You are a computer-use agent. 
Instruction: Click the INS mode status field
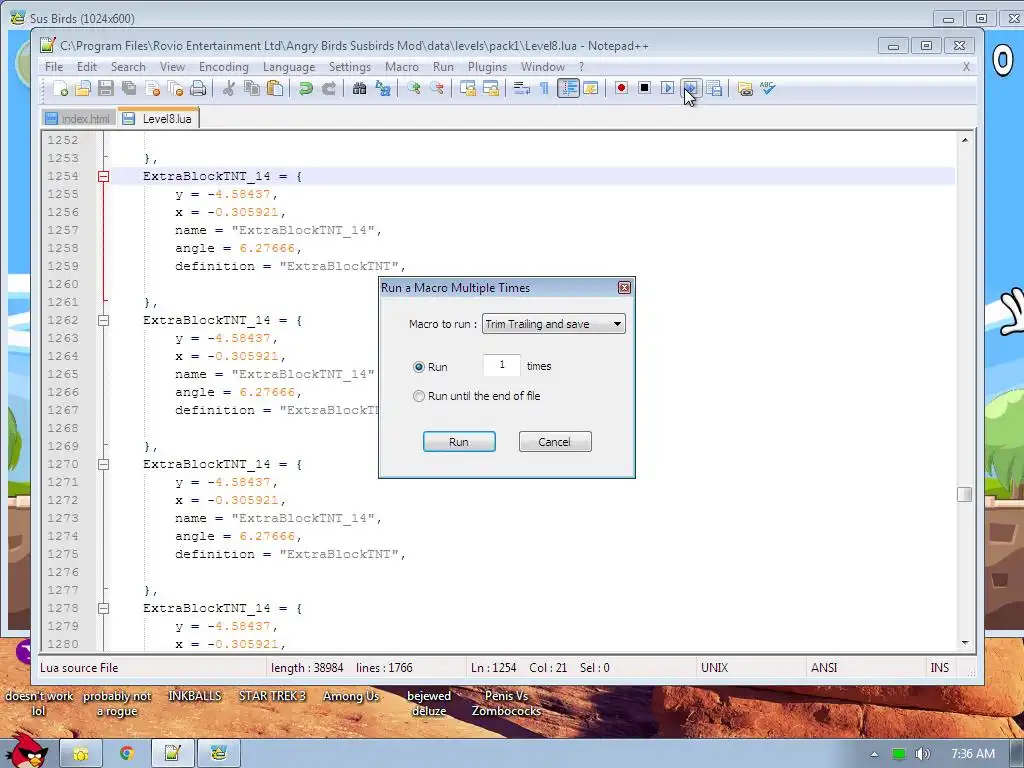coord(939,667)
